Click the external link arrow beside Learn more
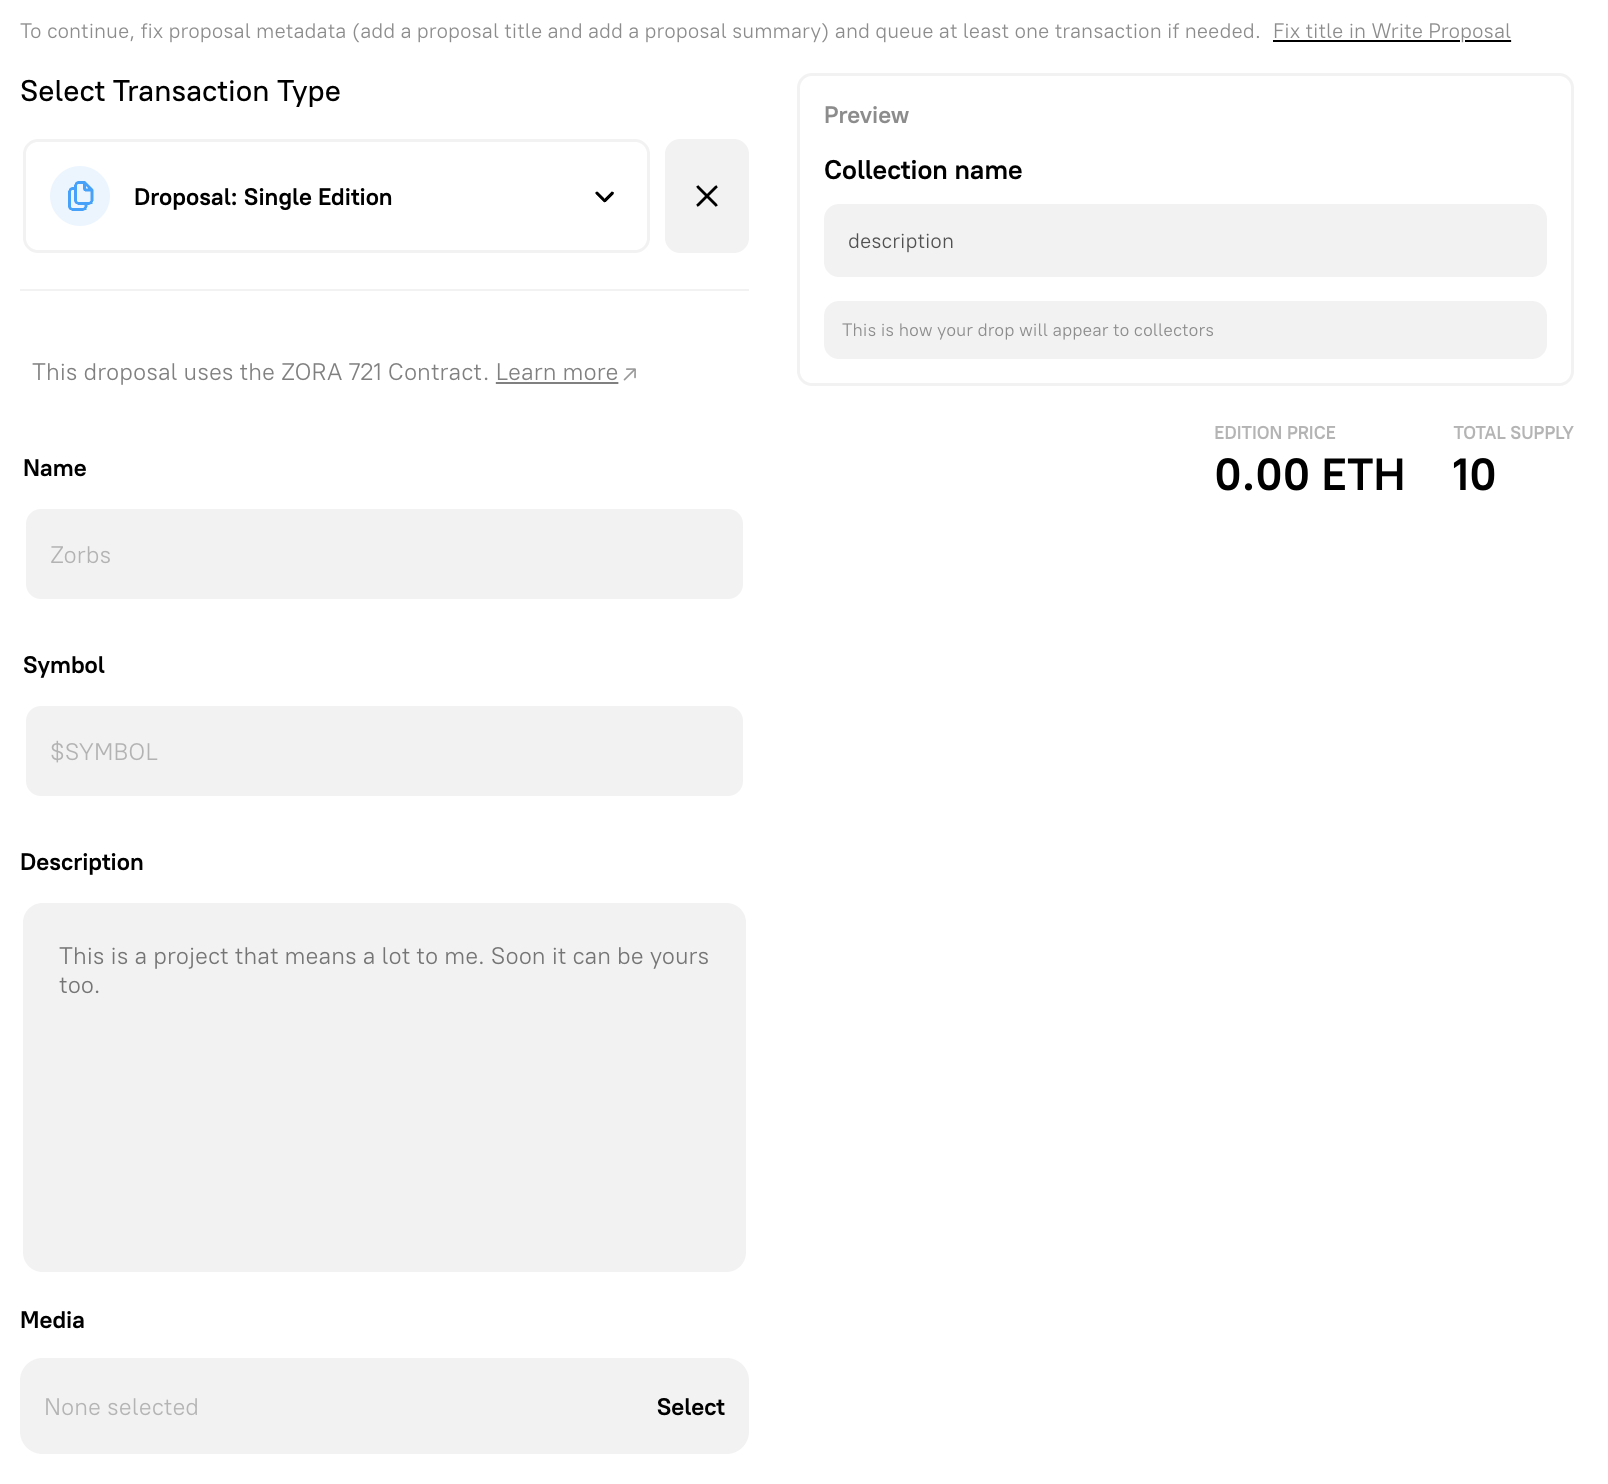This screenshot has height=1484, width=1608. click(630, 372)
